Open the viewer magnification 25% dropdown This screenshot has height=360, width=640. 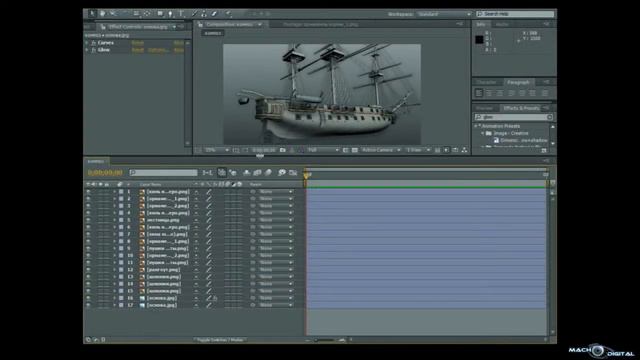click(217, 150)
